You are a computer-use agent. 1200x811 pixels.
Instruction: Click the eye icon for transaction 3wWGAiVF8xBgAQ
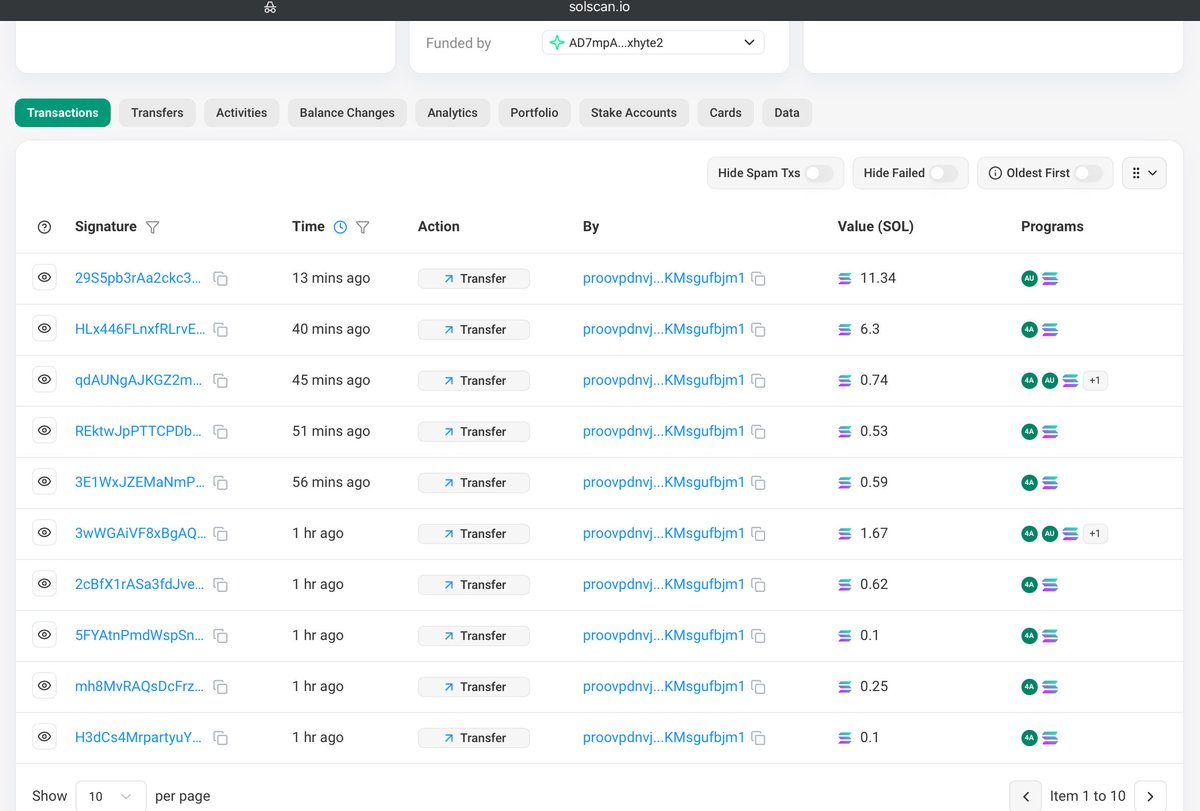[x=44, y=533]
